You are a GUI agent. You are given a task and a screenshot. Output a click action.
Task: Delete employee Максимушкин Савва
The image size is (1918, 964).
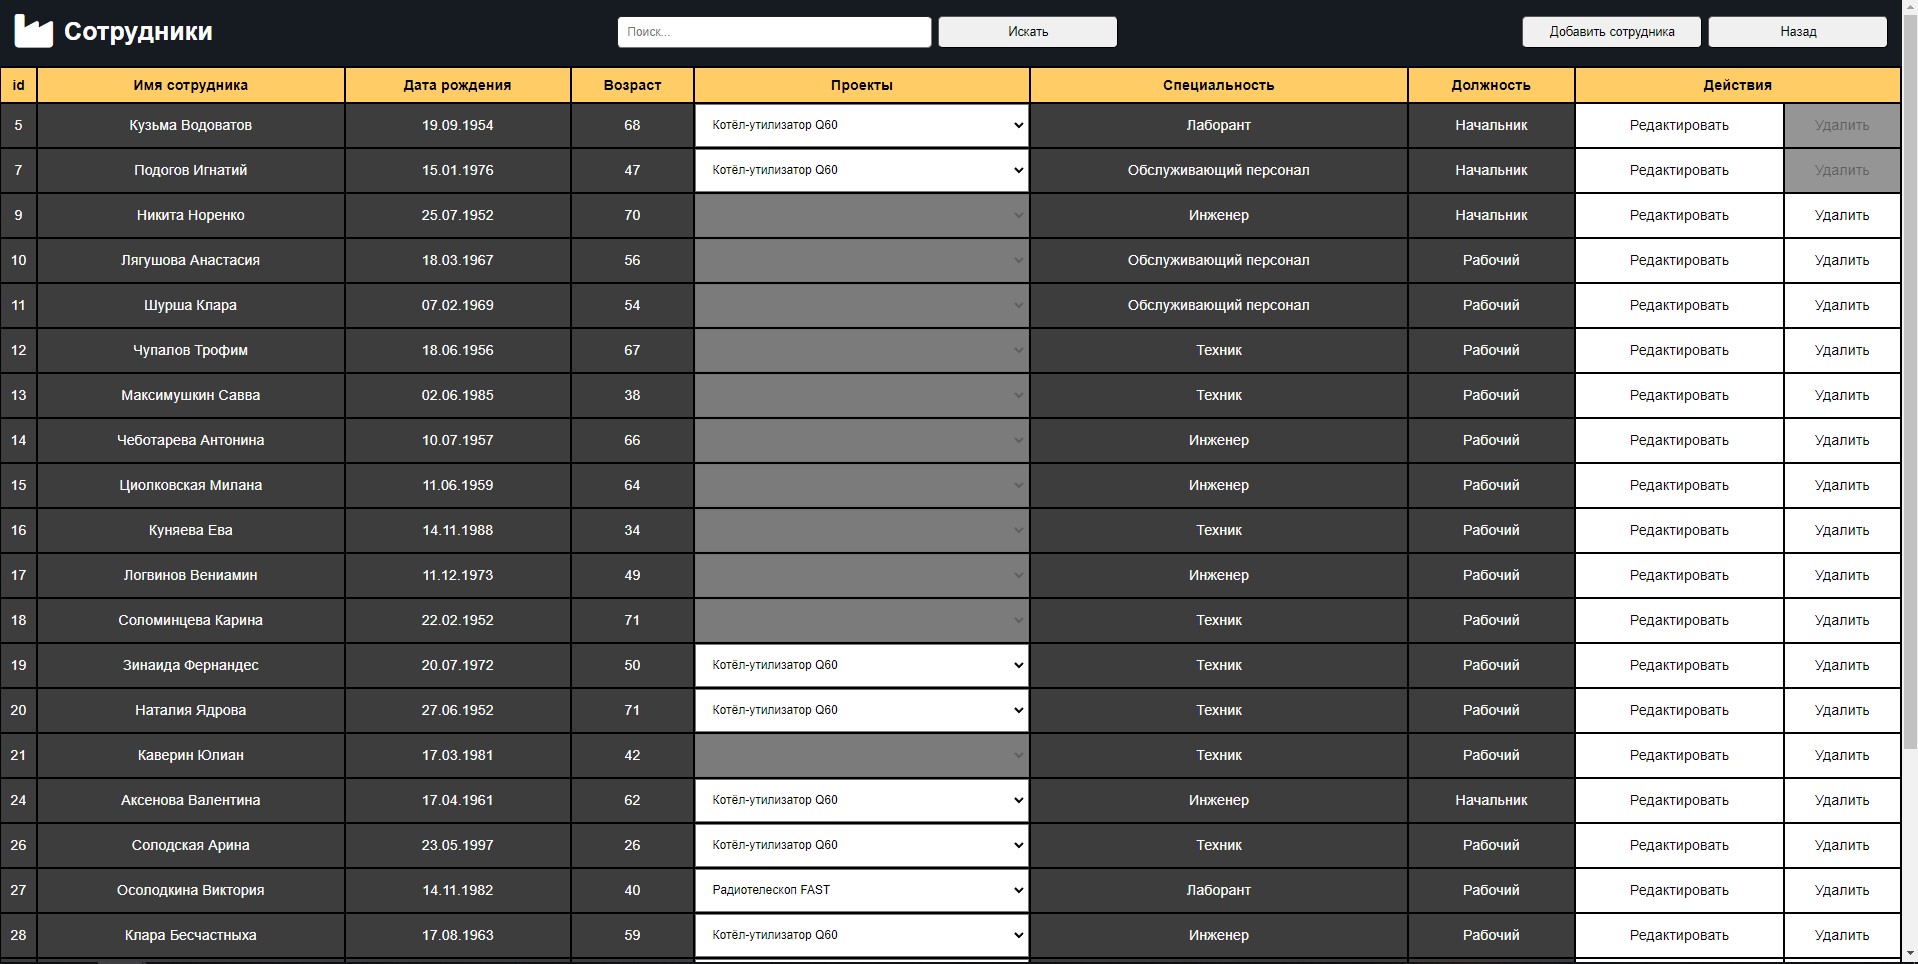coord(1842,396)
